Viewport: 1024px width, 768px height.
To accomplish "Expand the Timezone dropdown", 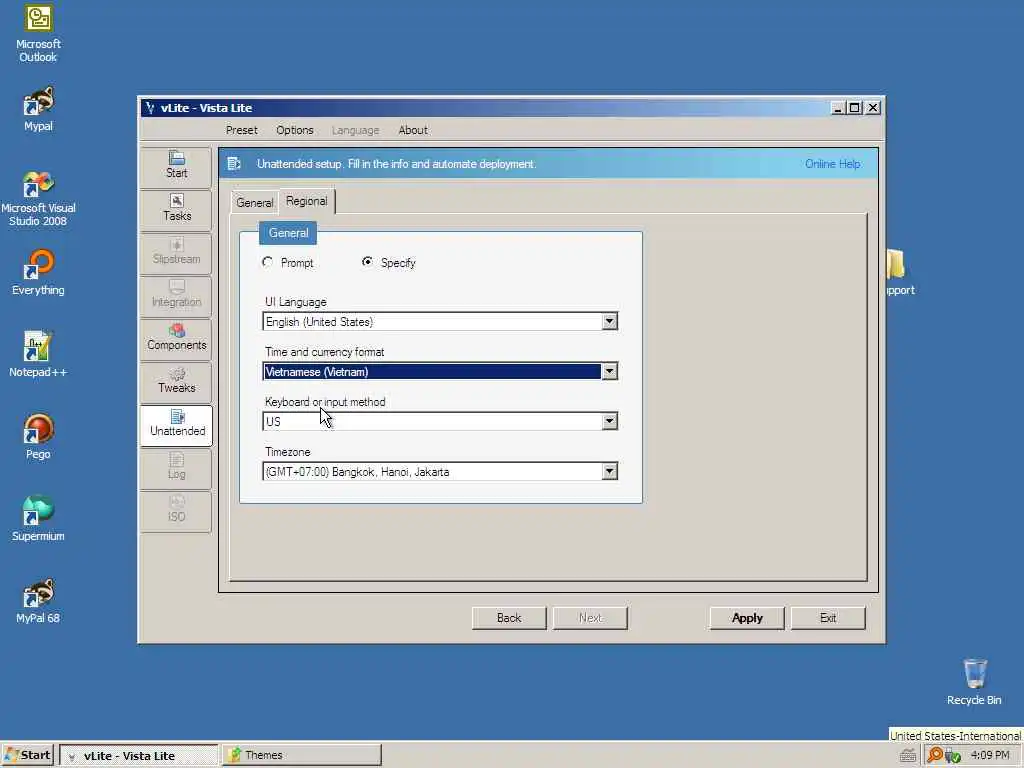I will [x=609, y=472].
